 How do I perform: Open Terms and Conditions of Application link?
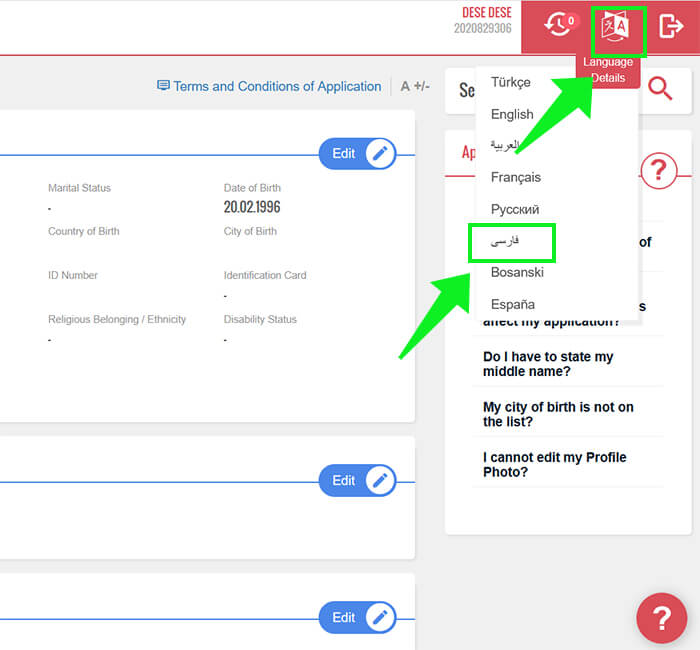click(269, 87)
